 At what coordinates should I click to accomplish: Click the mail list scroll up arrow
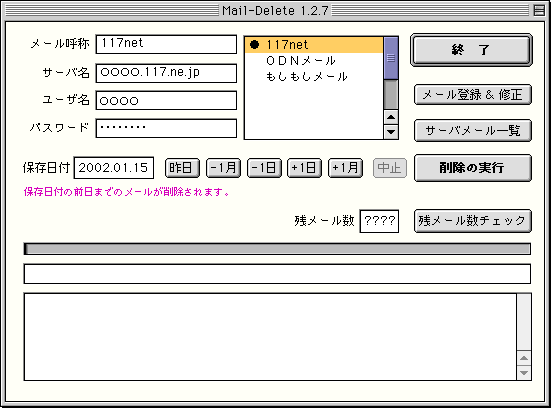point(391,117)
